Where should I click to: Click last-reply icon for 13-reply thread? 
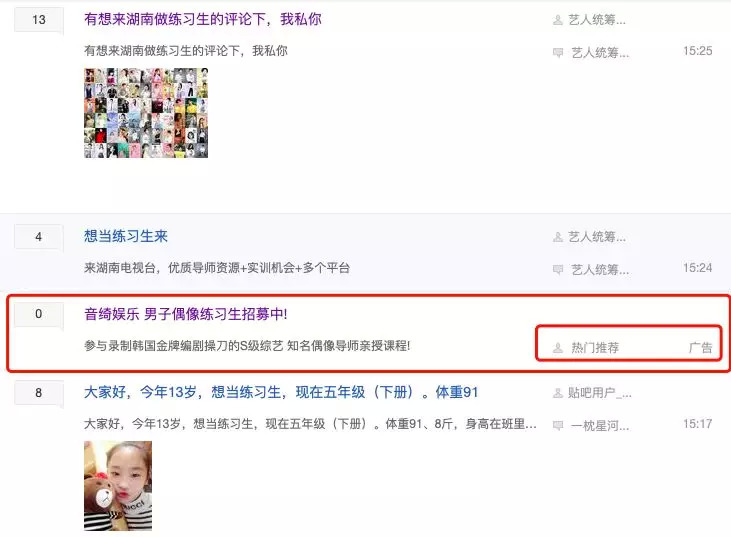558,52
